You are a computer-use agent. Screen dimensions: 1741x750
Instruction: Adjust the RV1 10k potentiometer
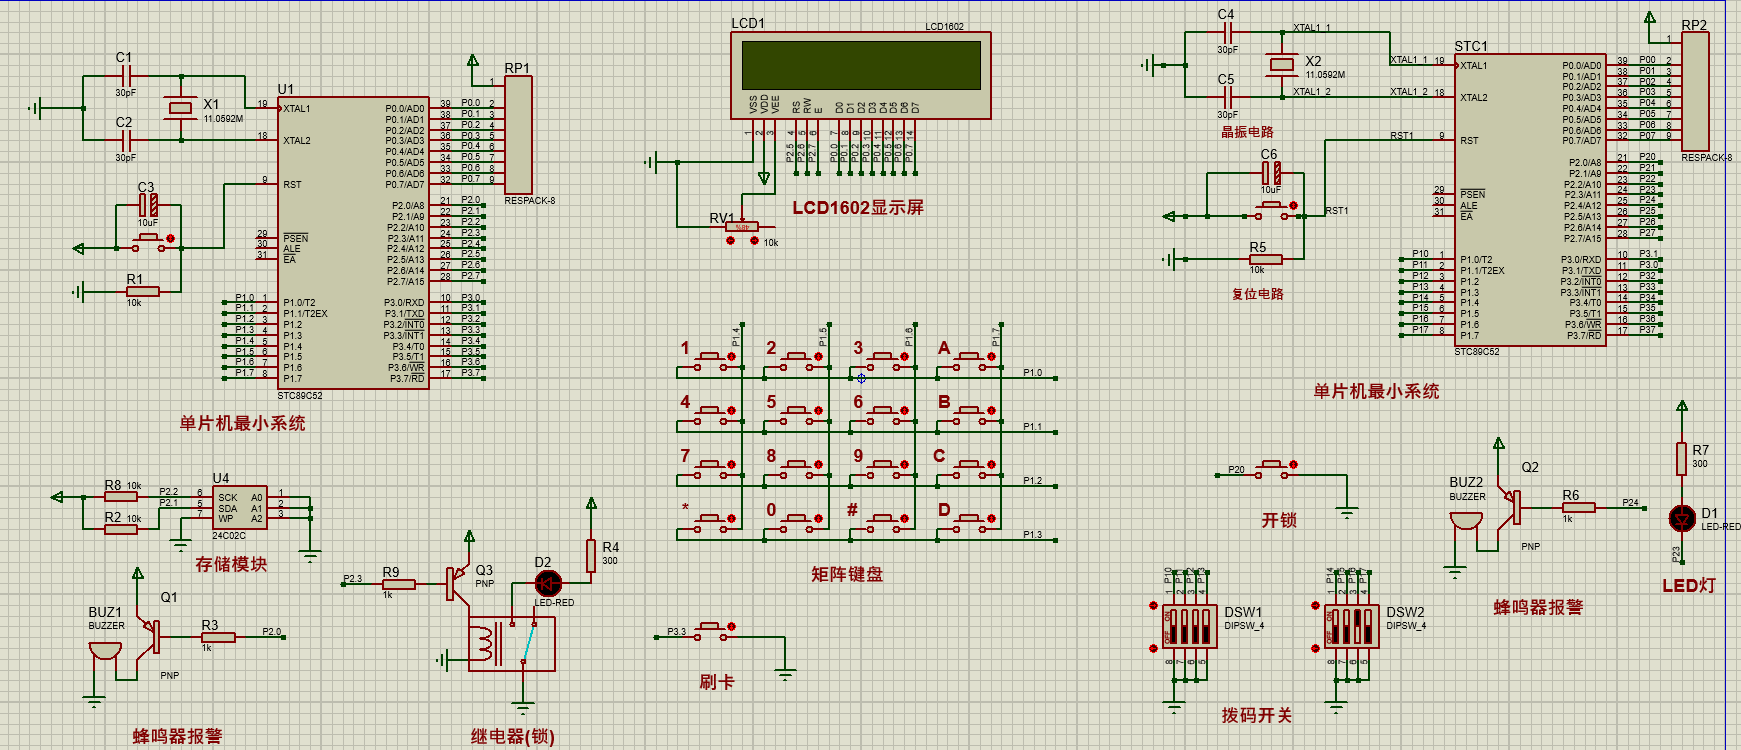coord(742,228)
